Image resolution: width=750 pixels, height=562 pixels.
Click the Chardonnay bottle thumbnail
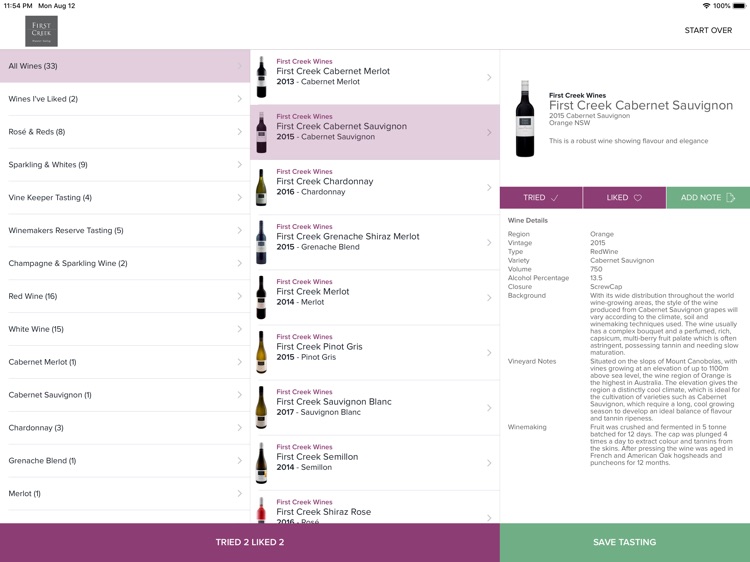pyautogui.click(x=262, y=187)
